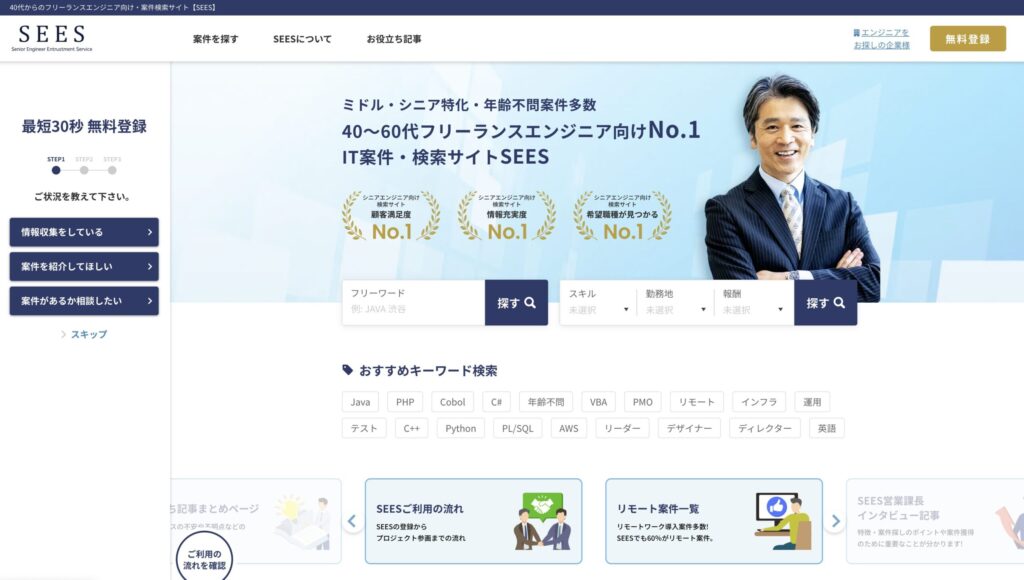Click the free-word search magnifier button

[x=516, y=303]
